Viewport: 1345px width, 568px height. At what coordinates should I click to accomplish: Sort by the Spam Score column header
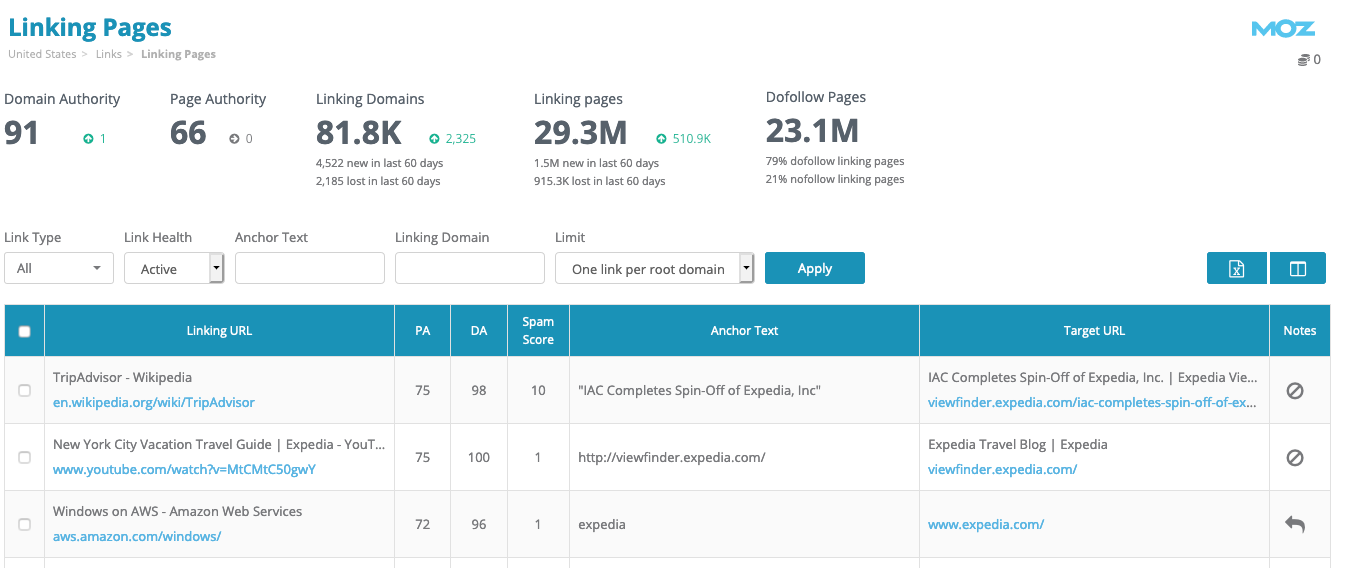pyautogui.click(x=538, y=331)
